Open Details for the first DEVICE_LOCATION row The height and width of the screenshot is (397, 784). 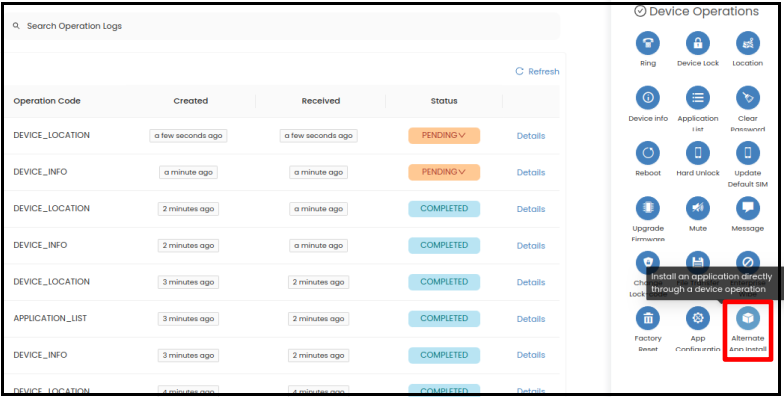(530, 136)
